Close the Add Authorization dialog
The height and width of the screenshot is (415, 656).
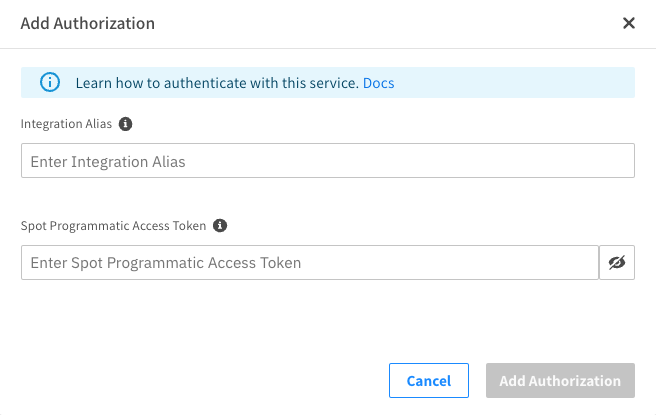tap(629, 23)
